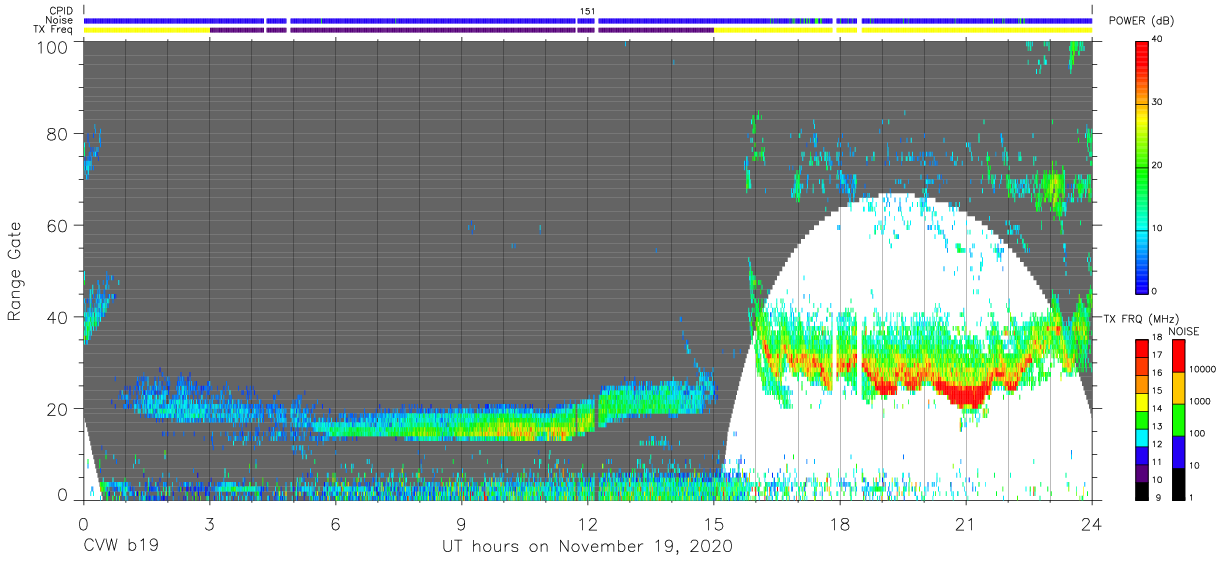Select the 18 tick on UT hours axis
1228x567 pixels.
tap(839, 523)
